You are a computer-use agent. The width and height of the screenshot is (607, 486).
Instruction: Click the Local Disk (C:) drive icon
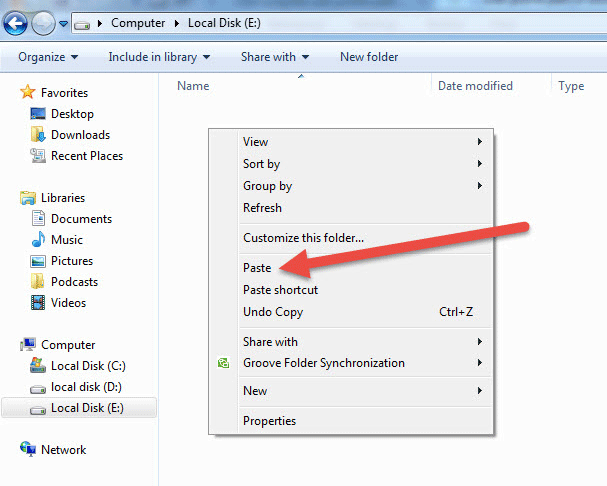[38, 365]
